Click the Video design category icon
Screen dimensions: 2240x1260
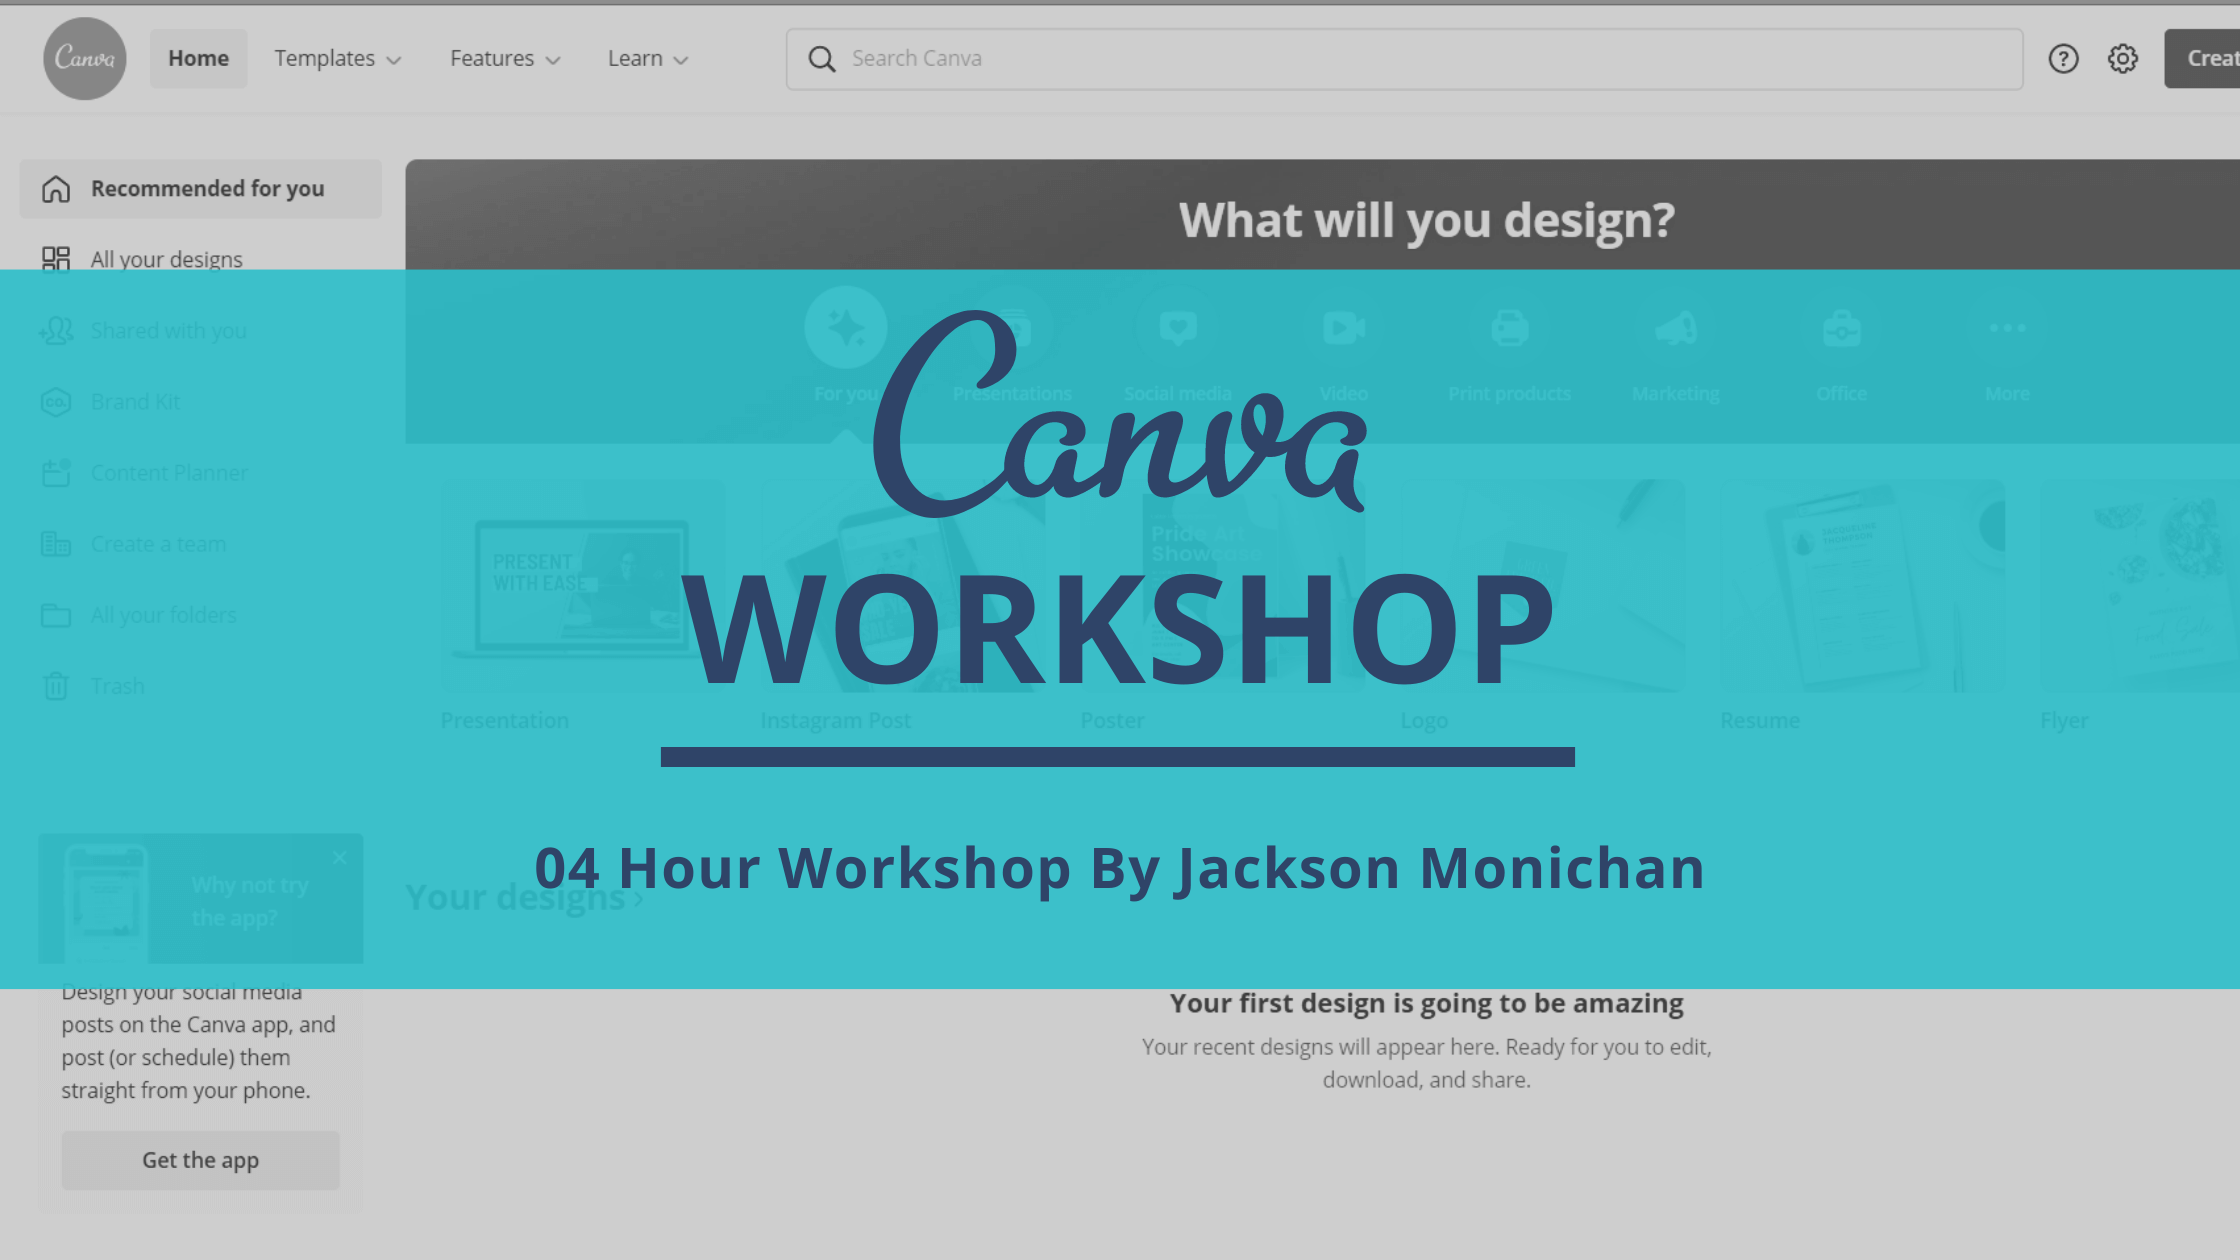(1343, 328)
